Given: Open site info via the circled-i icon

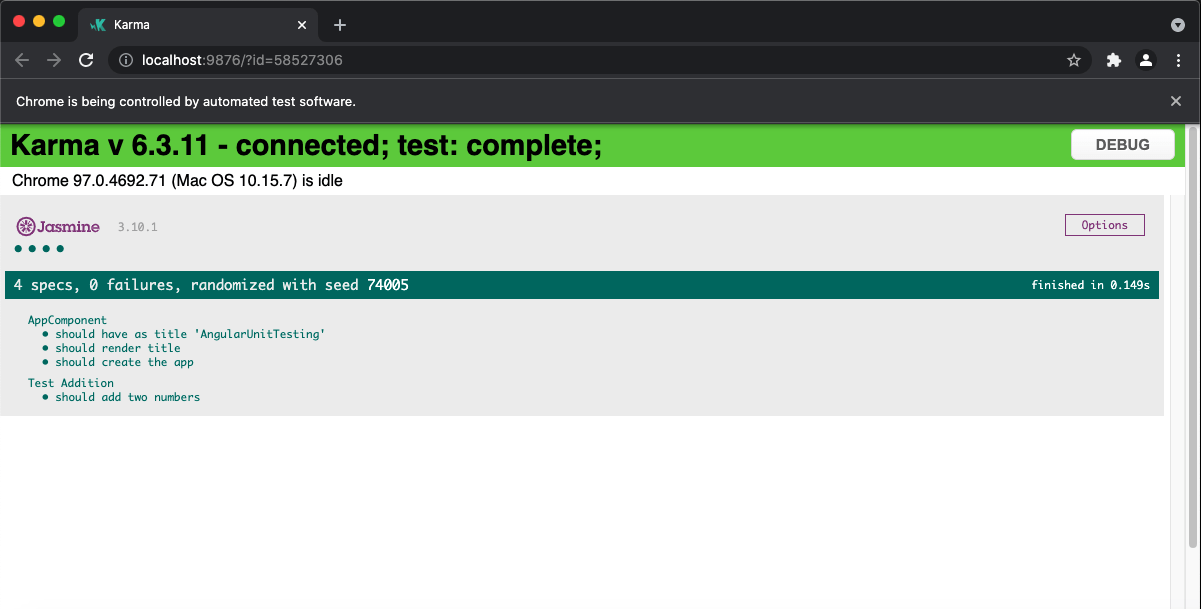Looking at the screenshot, I should (125, 60).
